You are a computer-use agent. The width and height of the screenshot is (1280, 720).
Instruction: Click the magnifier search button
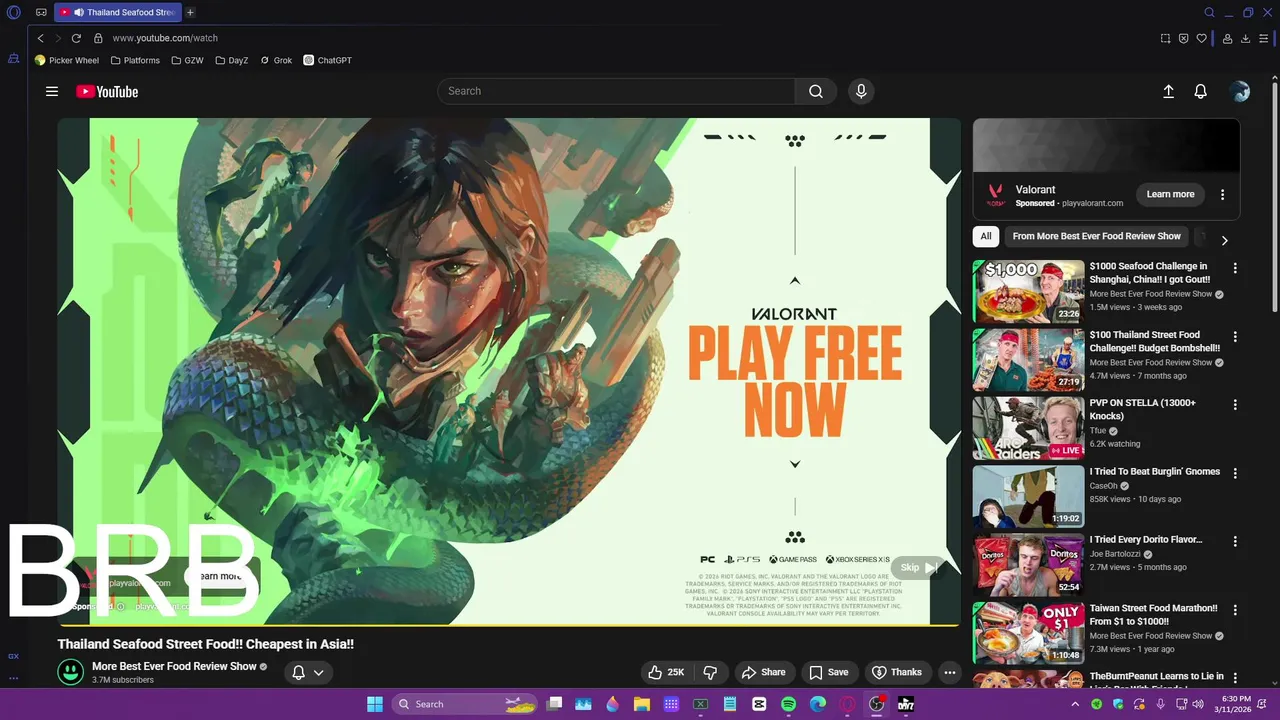pyautogui.click(x=816, y=91)
